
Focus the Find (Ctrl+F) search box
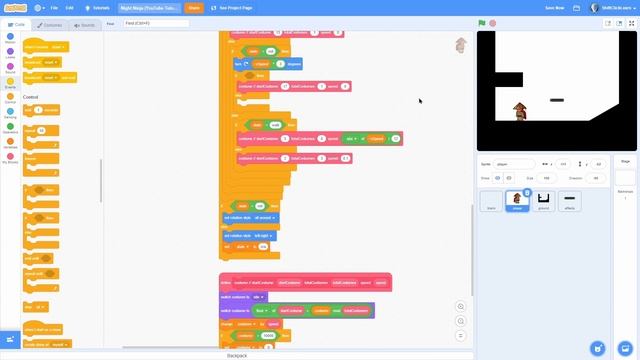click(x=156, y=23)
